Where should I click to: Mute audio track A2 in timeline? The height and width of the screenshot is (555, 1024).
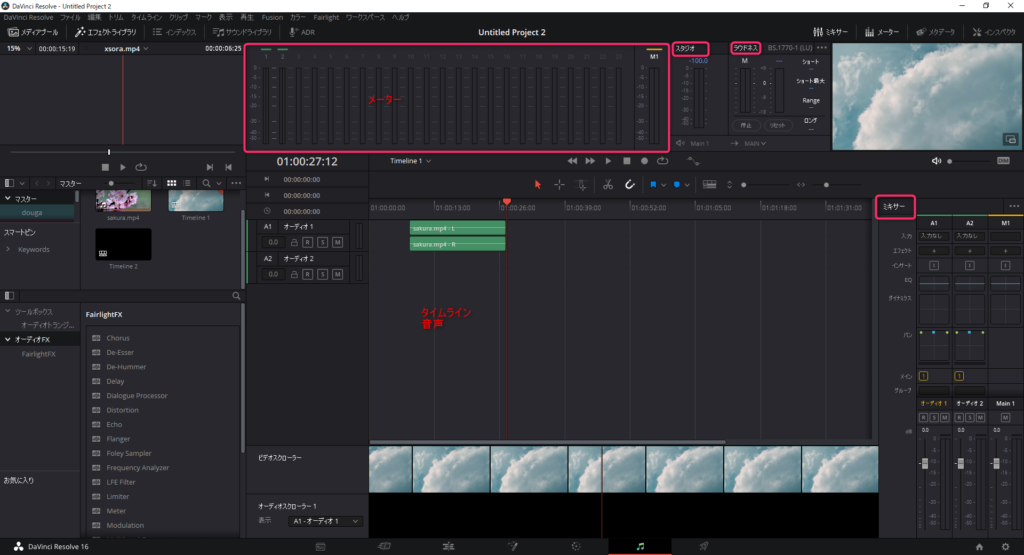point(338,274)
